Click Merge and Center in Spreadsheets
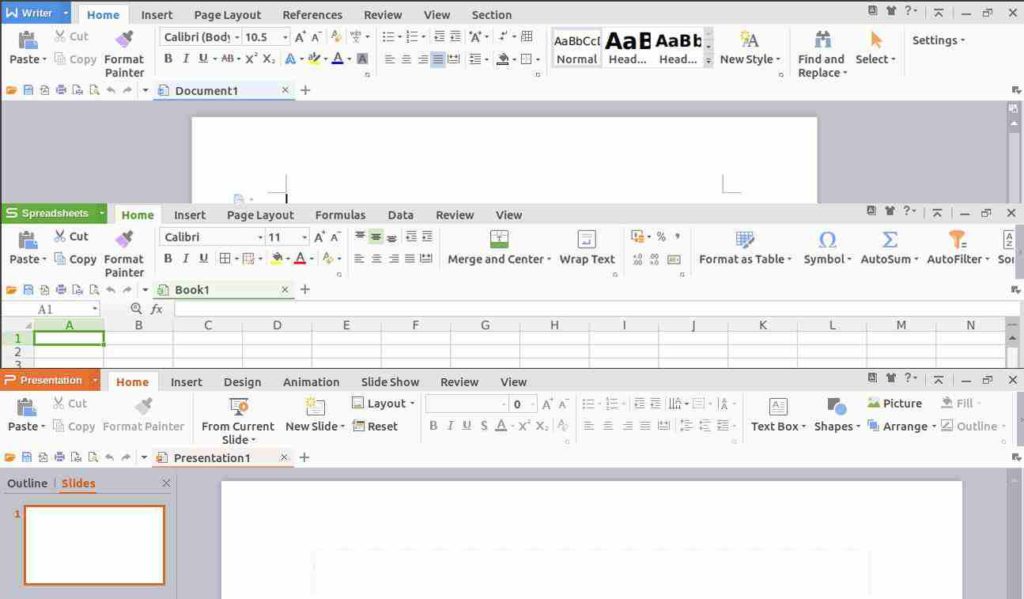This screenshot has width=1024, height=599. pyautogui.click(x=499, y=248)
